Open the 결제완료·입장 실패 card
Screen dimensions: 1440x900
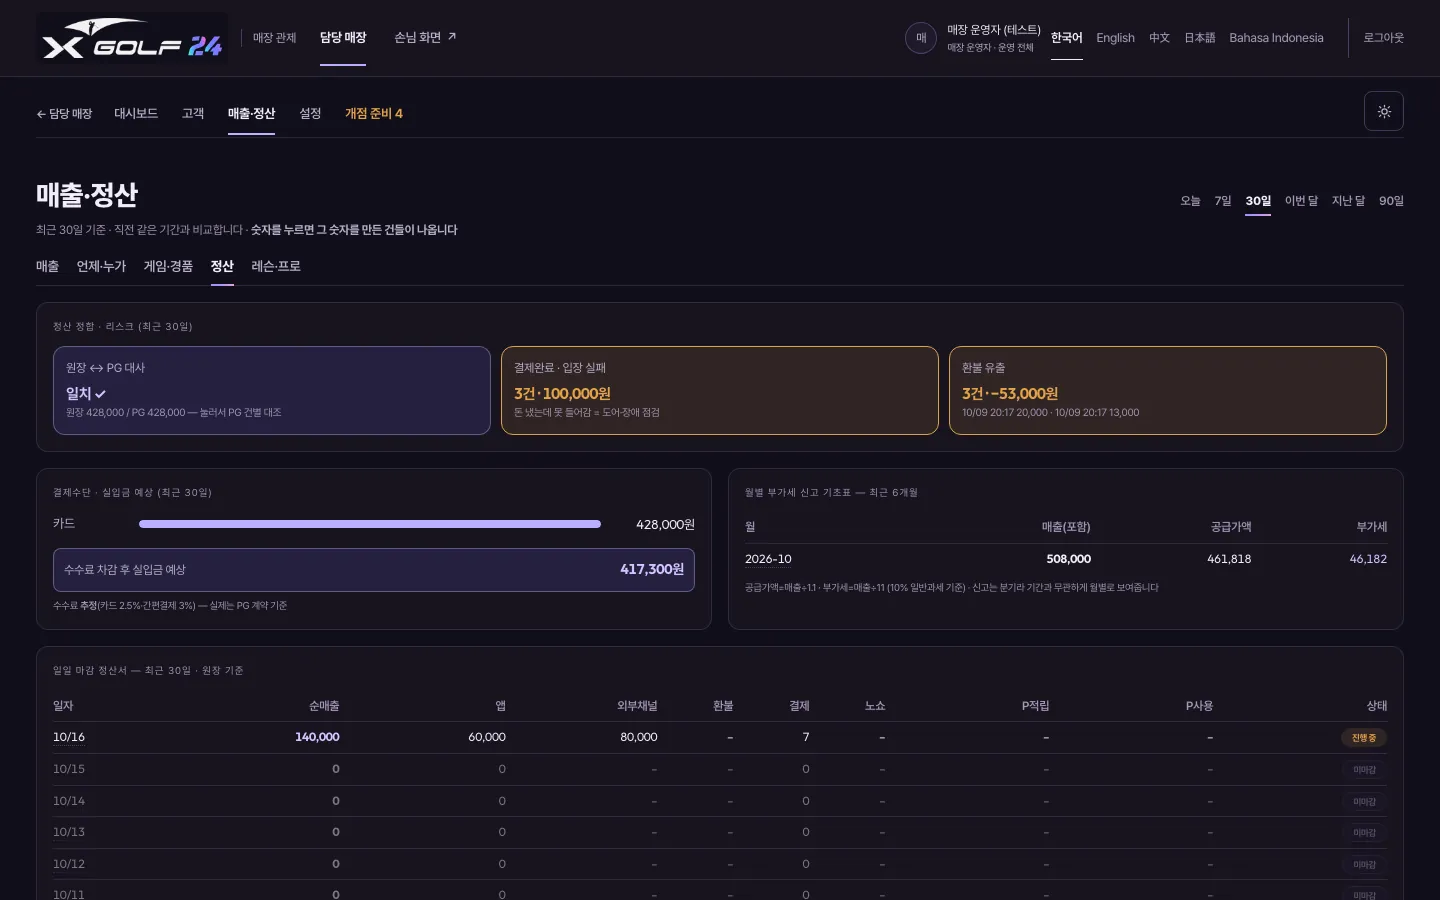coord(720,390)
